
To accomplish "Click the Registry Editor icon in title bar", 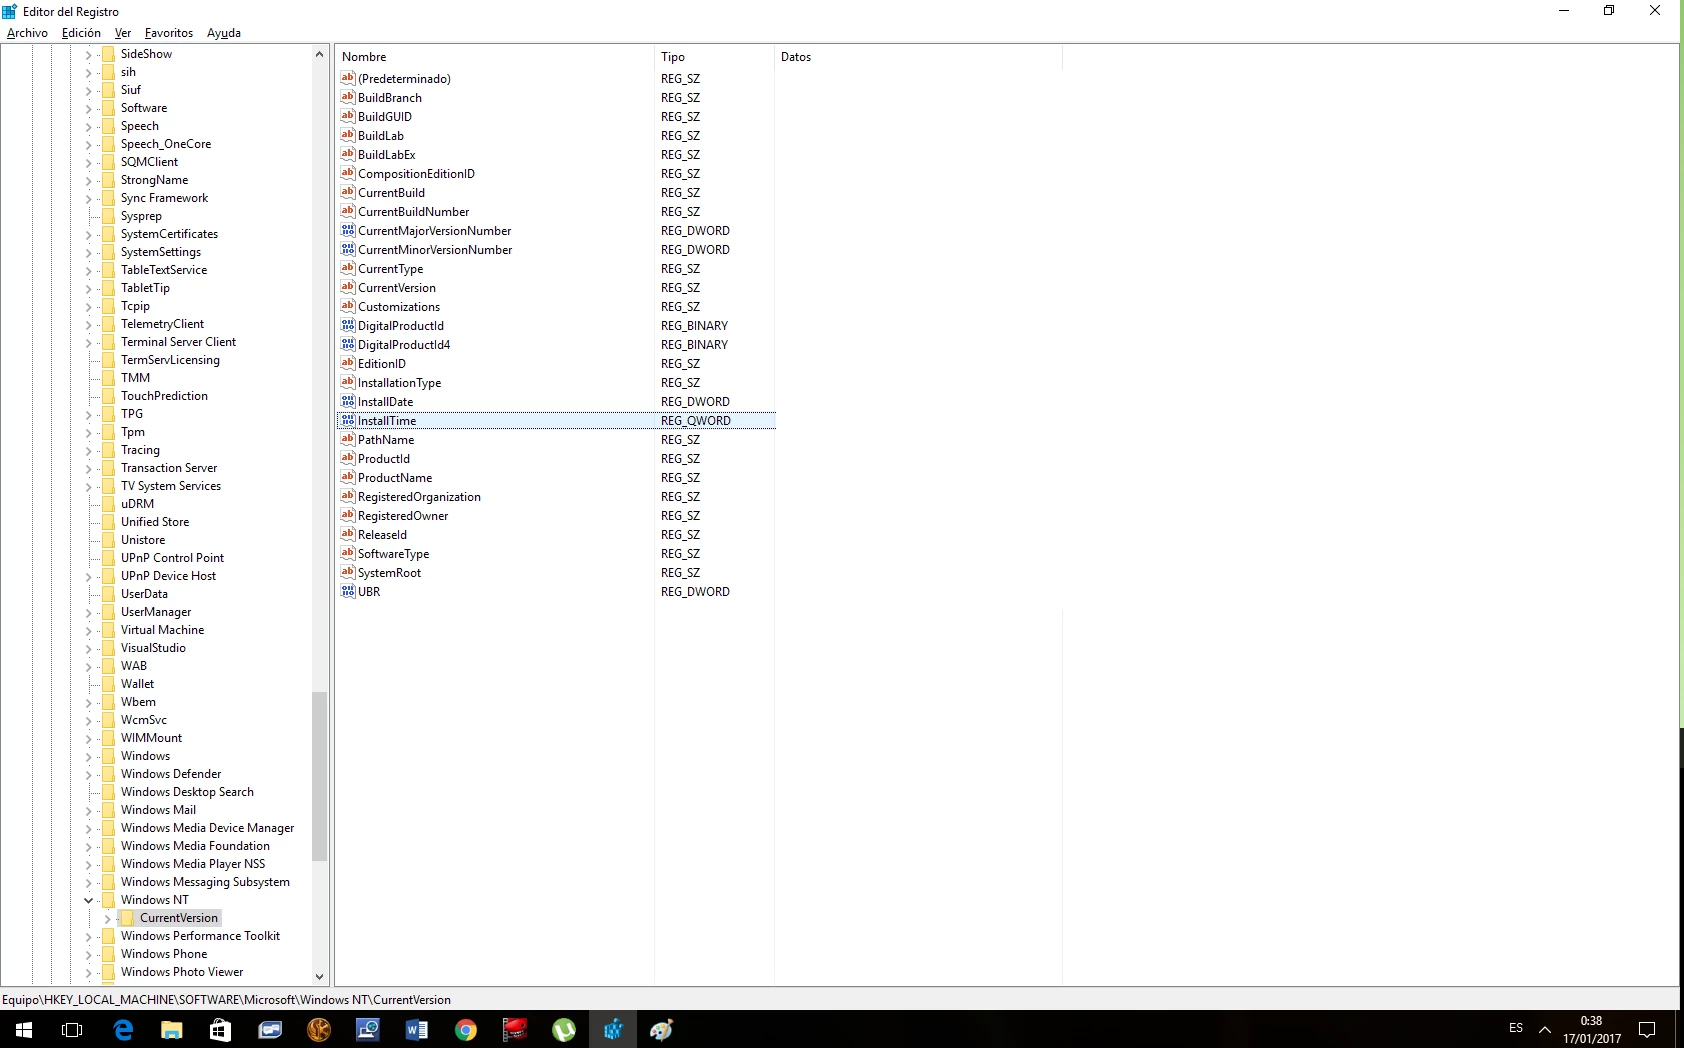I will coord(10,11).
